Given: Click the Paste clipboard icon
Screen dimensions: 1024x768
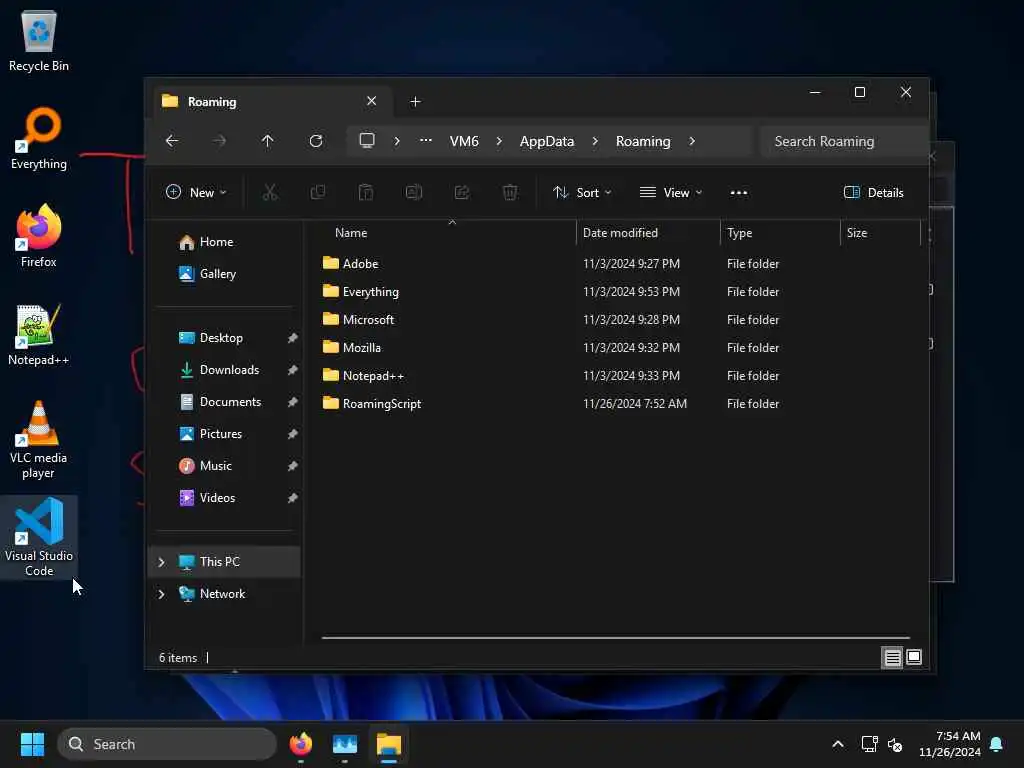Looking at the screenshot, I should click(x=366, y=192).
